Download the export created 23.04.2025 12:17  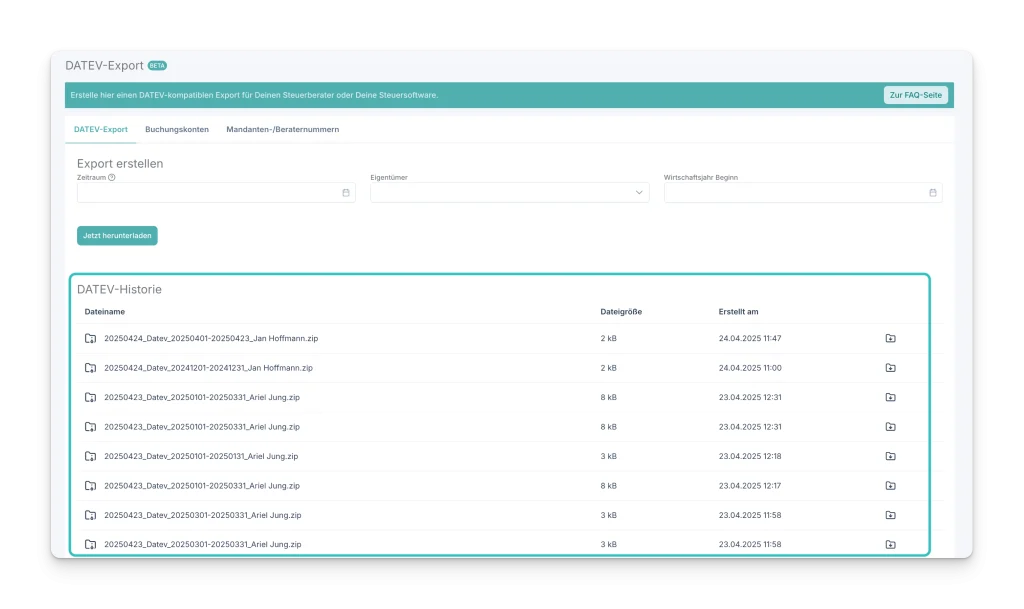click(890, 485)
